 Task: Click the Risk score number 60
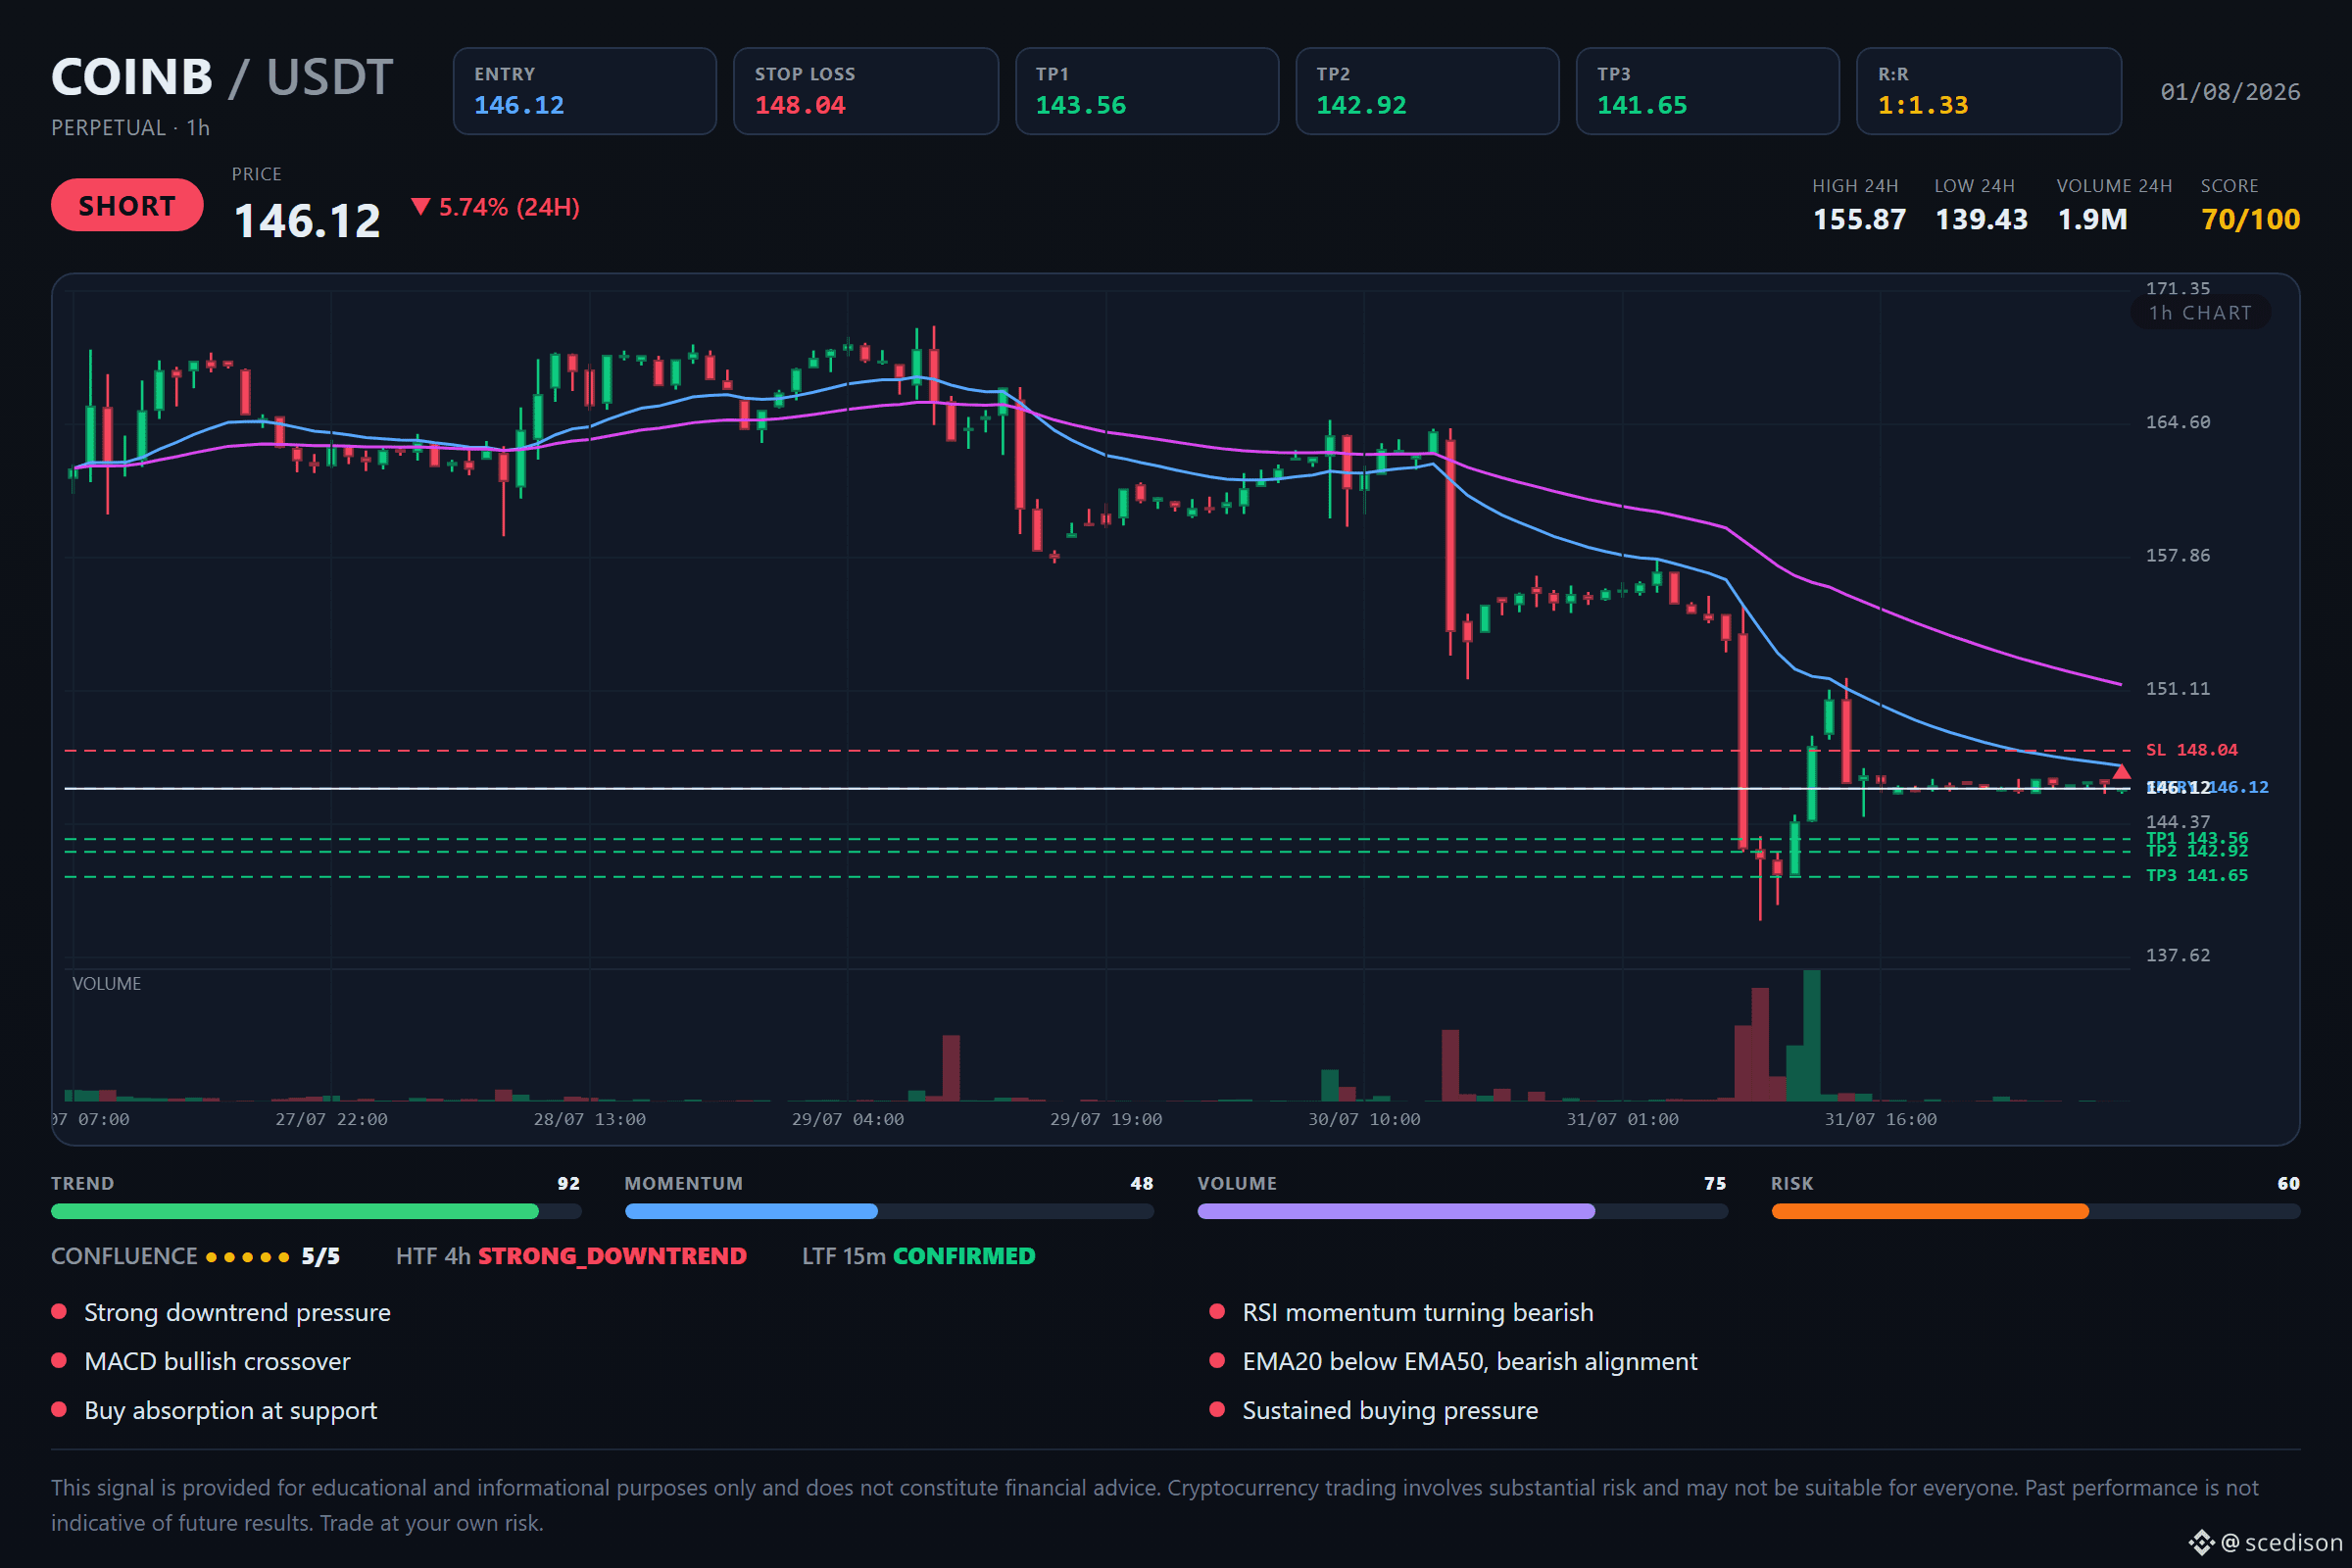2289,1184
